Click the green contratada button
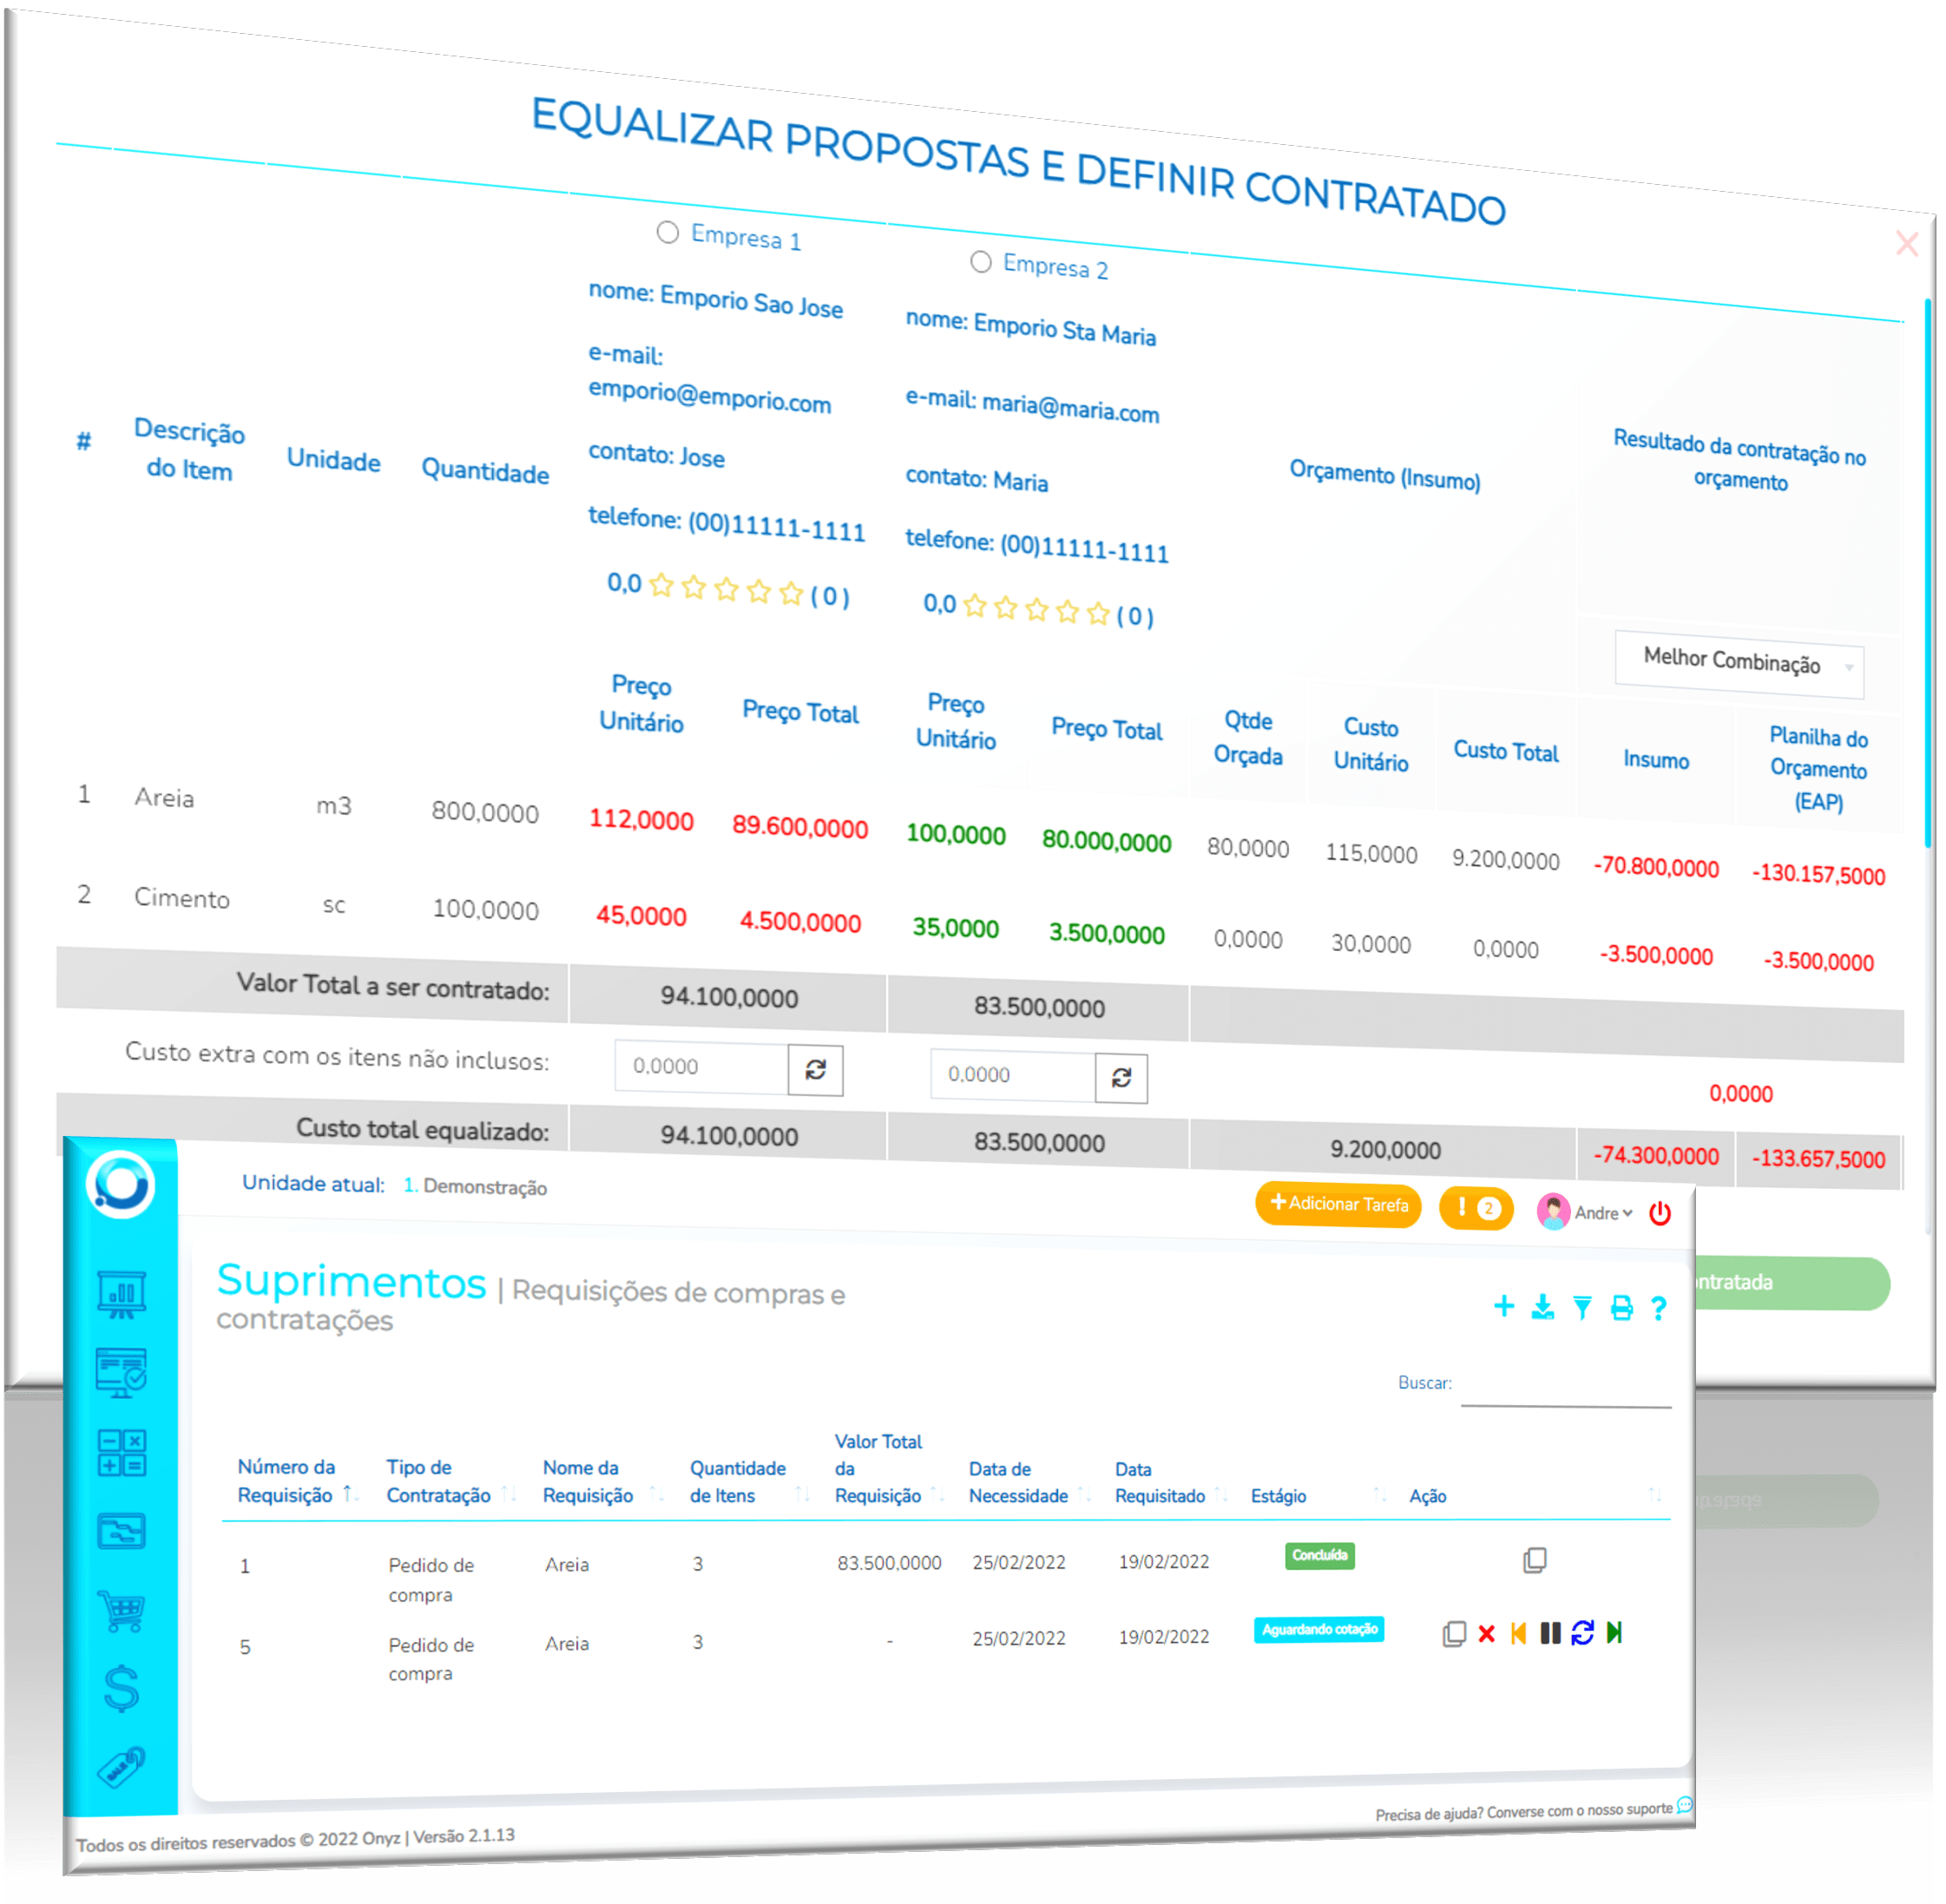1946x1904 pixels. pos(1793,1284)
